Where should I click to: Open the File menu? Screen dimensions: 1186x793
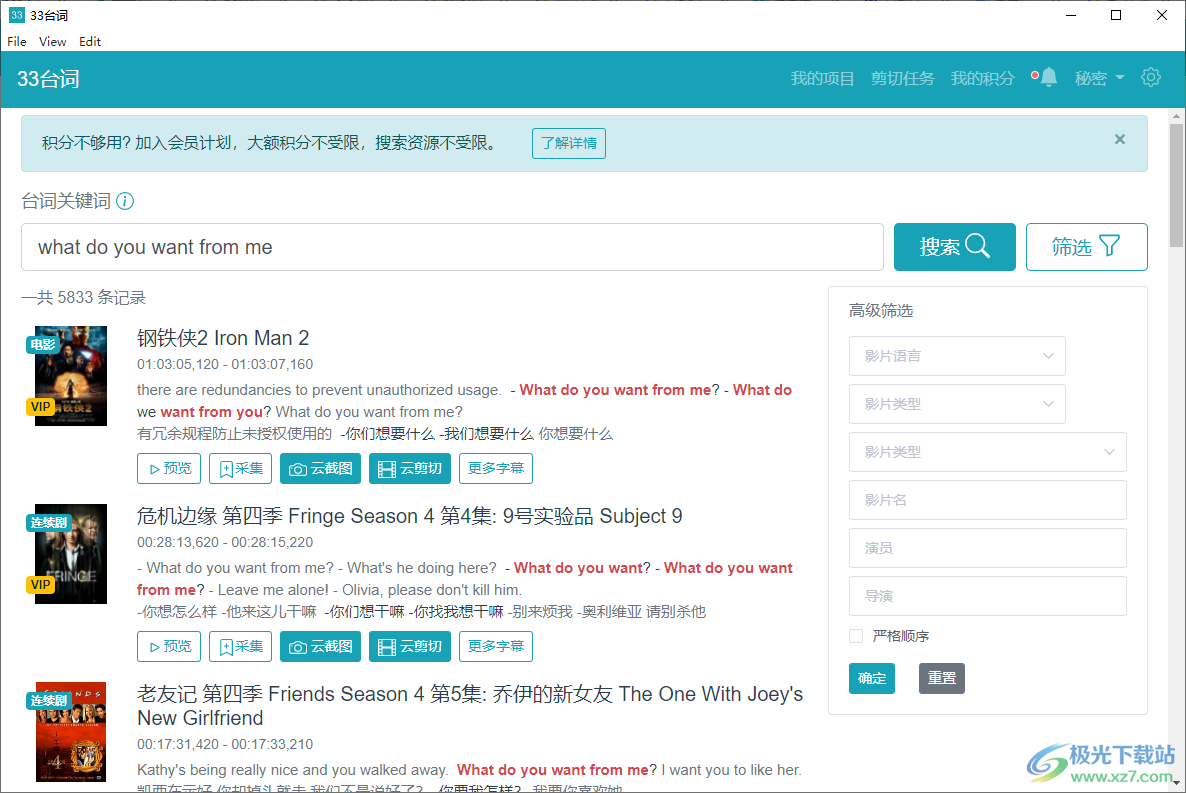coord(17,42)
